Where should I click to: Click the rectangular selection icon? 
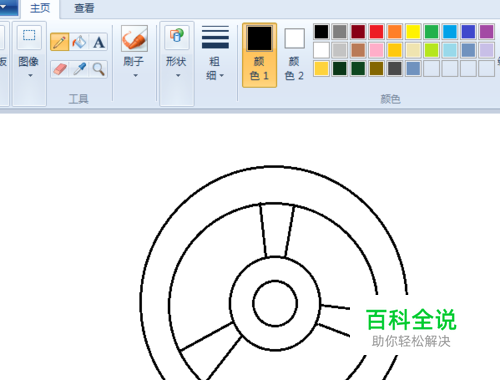pyautogui.click(x=29, y=36)
